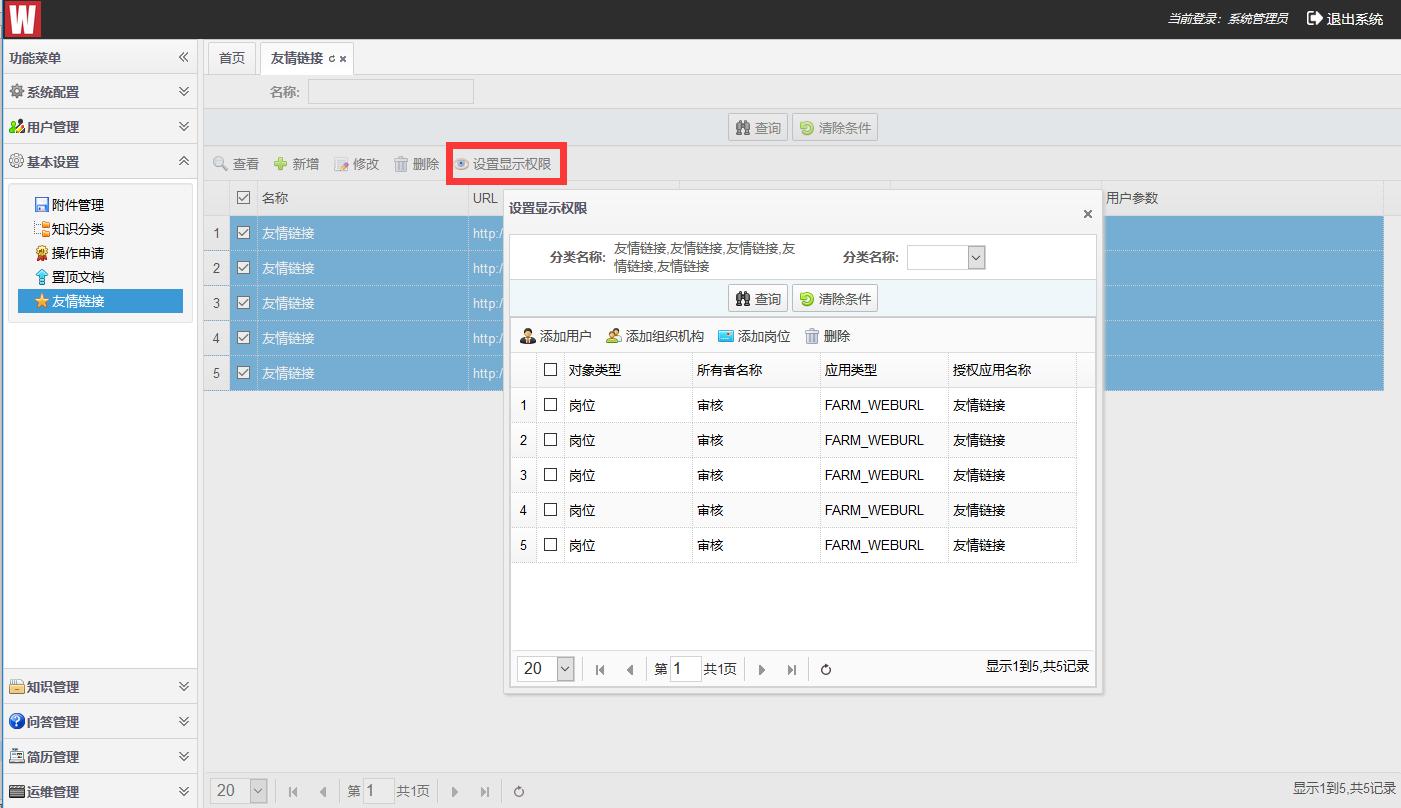Expand the 用户管理 menu section
The image size is (1401, 808).
pyautogui.click(x=183, y=126)
